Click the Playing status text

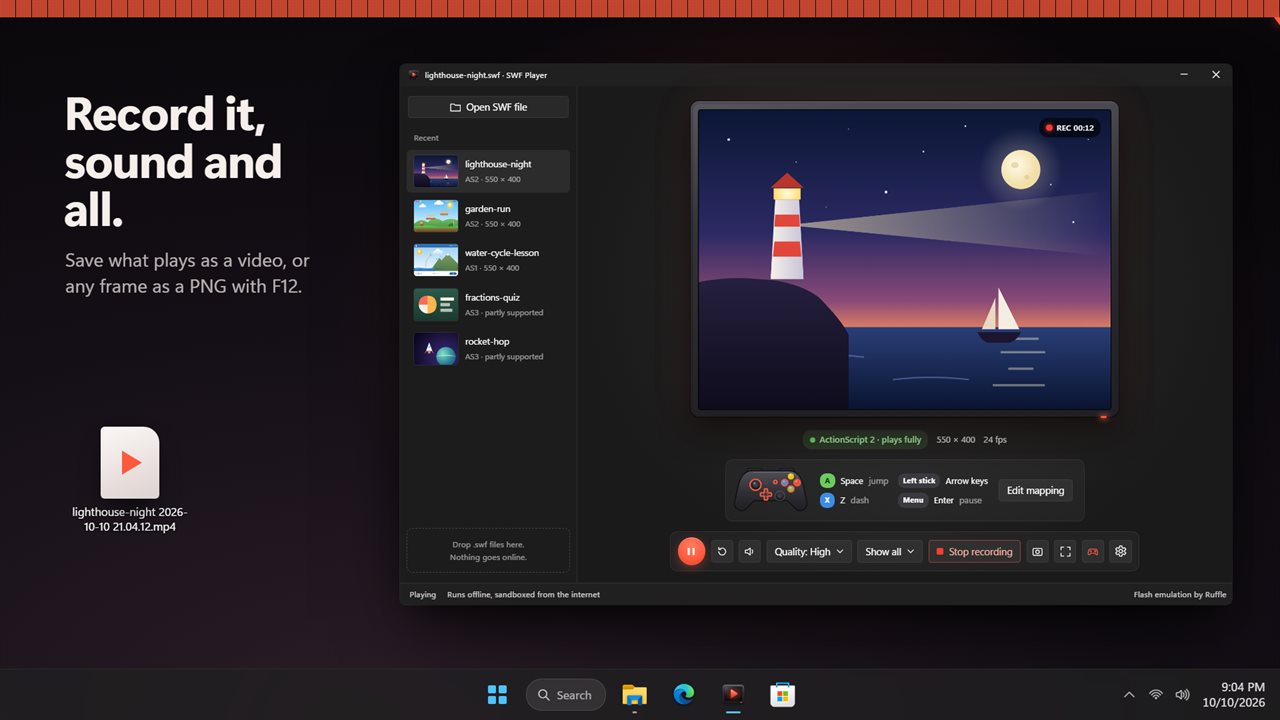(x=423, y=594)
